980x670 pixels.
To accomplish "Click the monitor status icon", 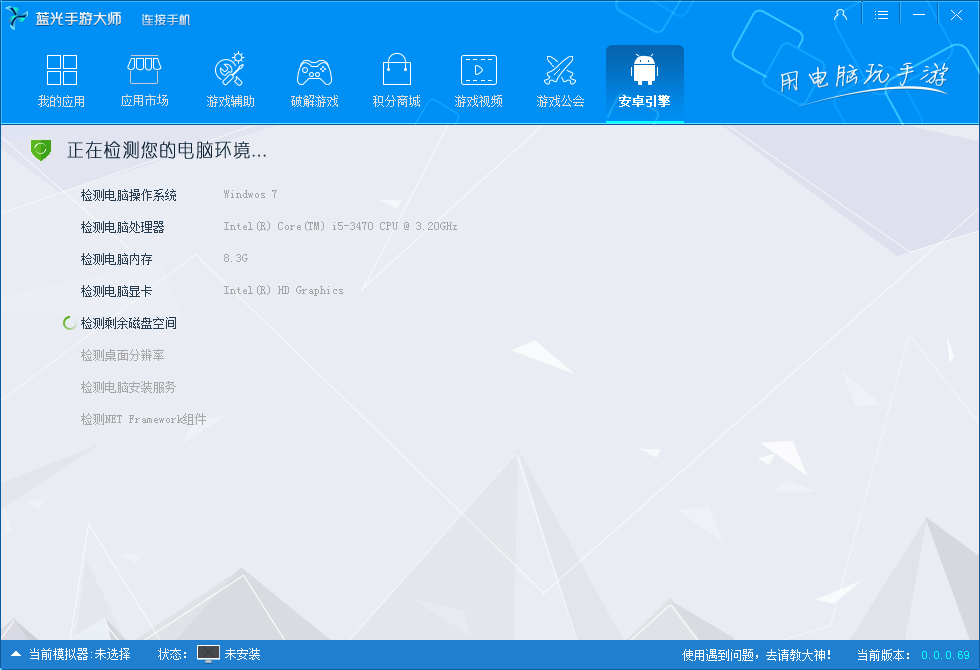I will coord(208,654).
